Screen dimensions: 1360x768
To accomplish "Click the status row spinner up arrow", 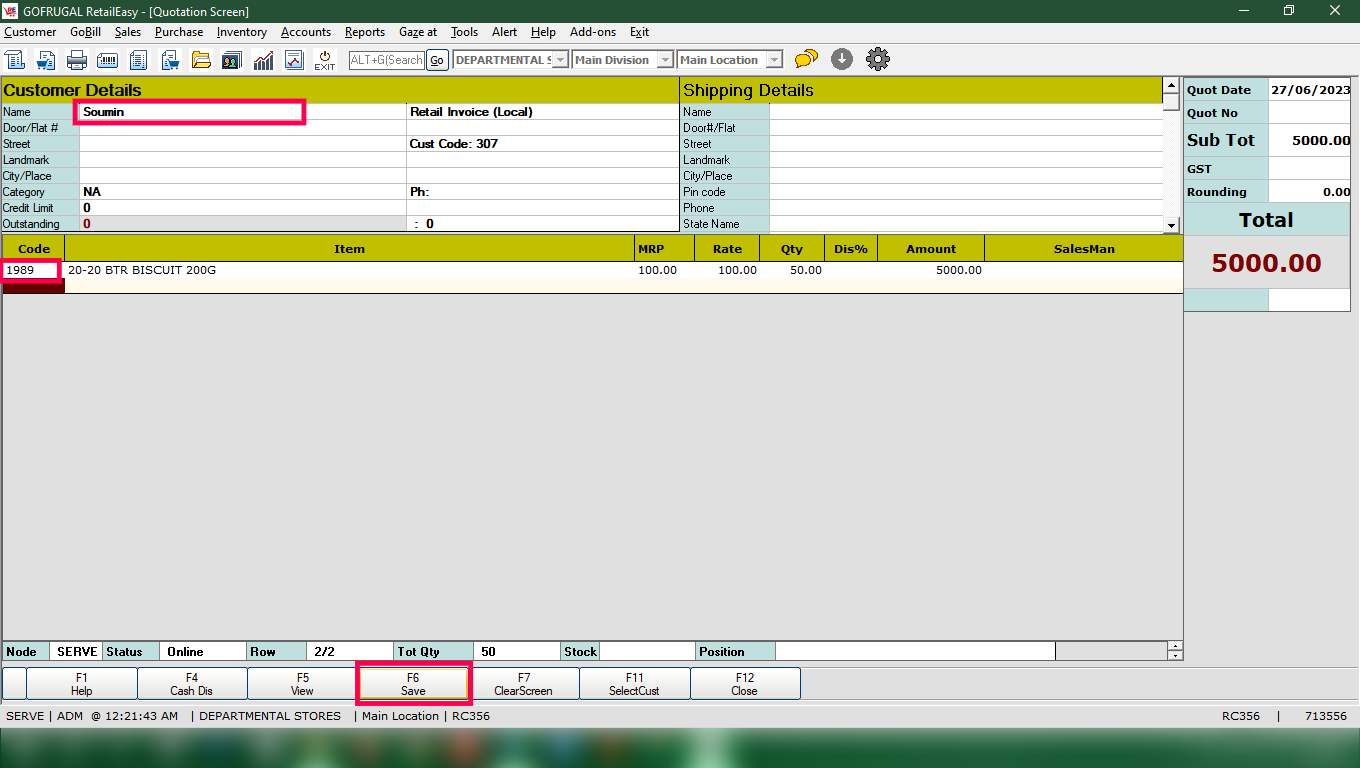I will 1175,646.
